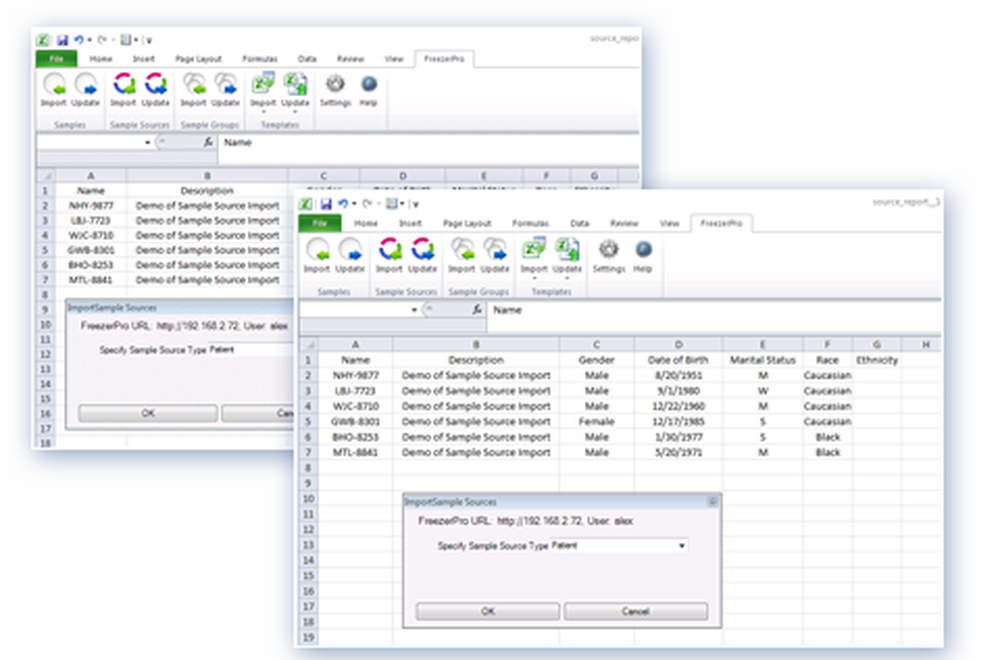This screenshot has height=660, width=1000.
Task: Open the Page Layout tab
Action: tap(468, 224)
